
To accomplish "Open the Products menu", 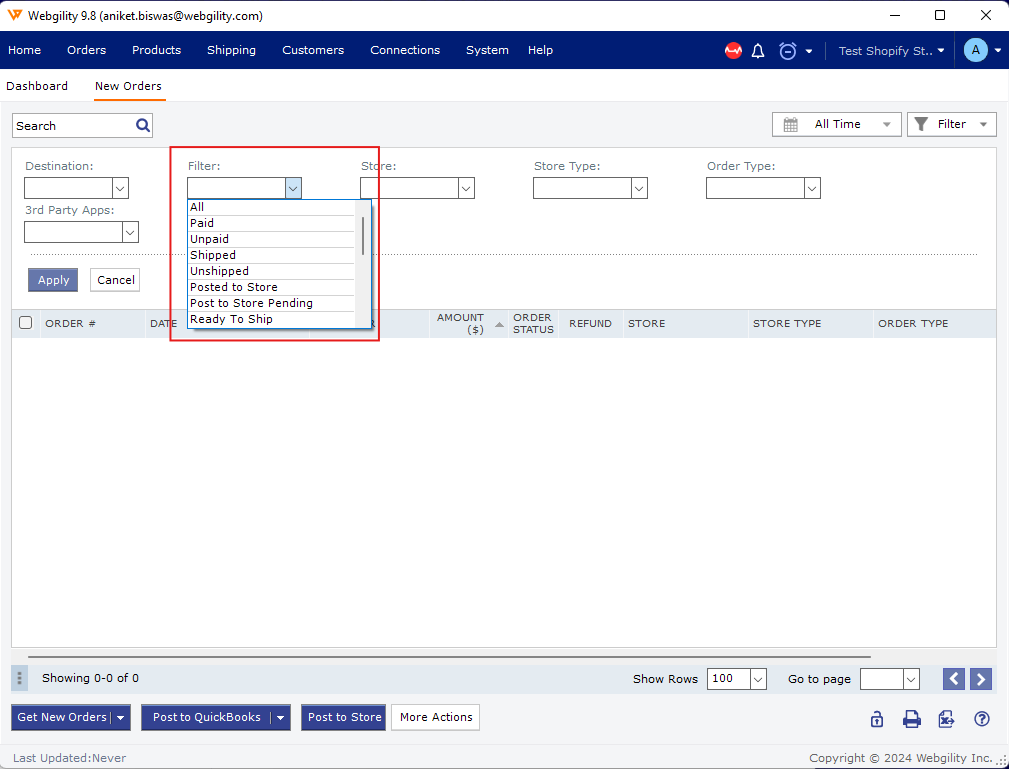I will pyautogui.click(x=156, y=50).
